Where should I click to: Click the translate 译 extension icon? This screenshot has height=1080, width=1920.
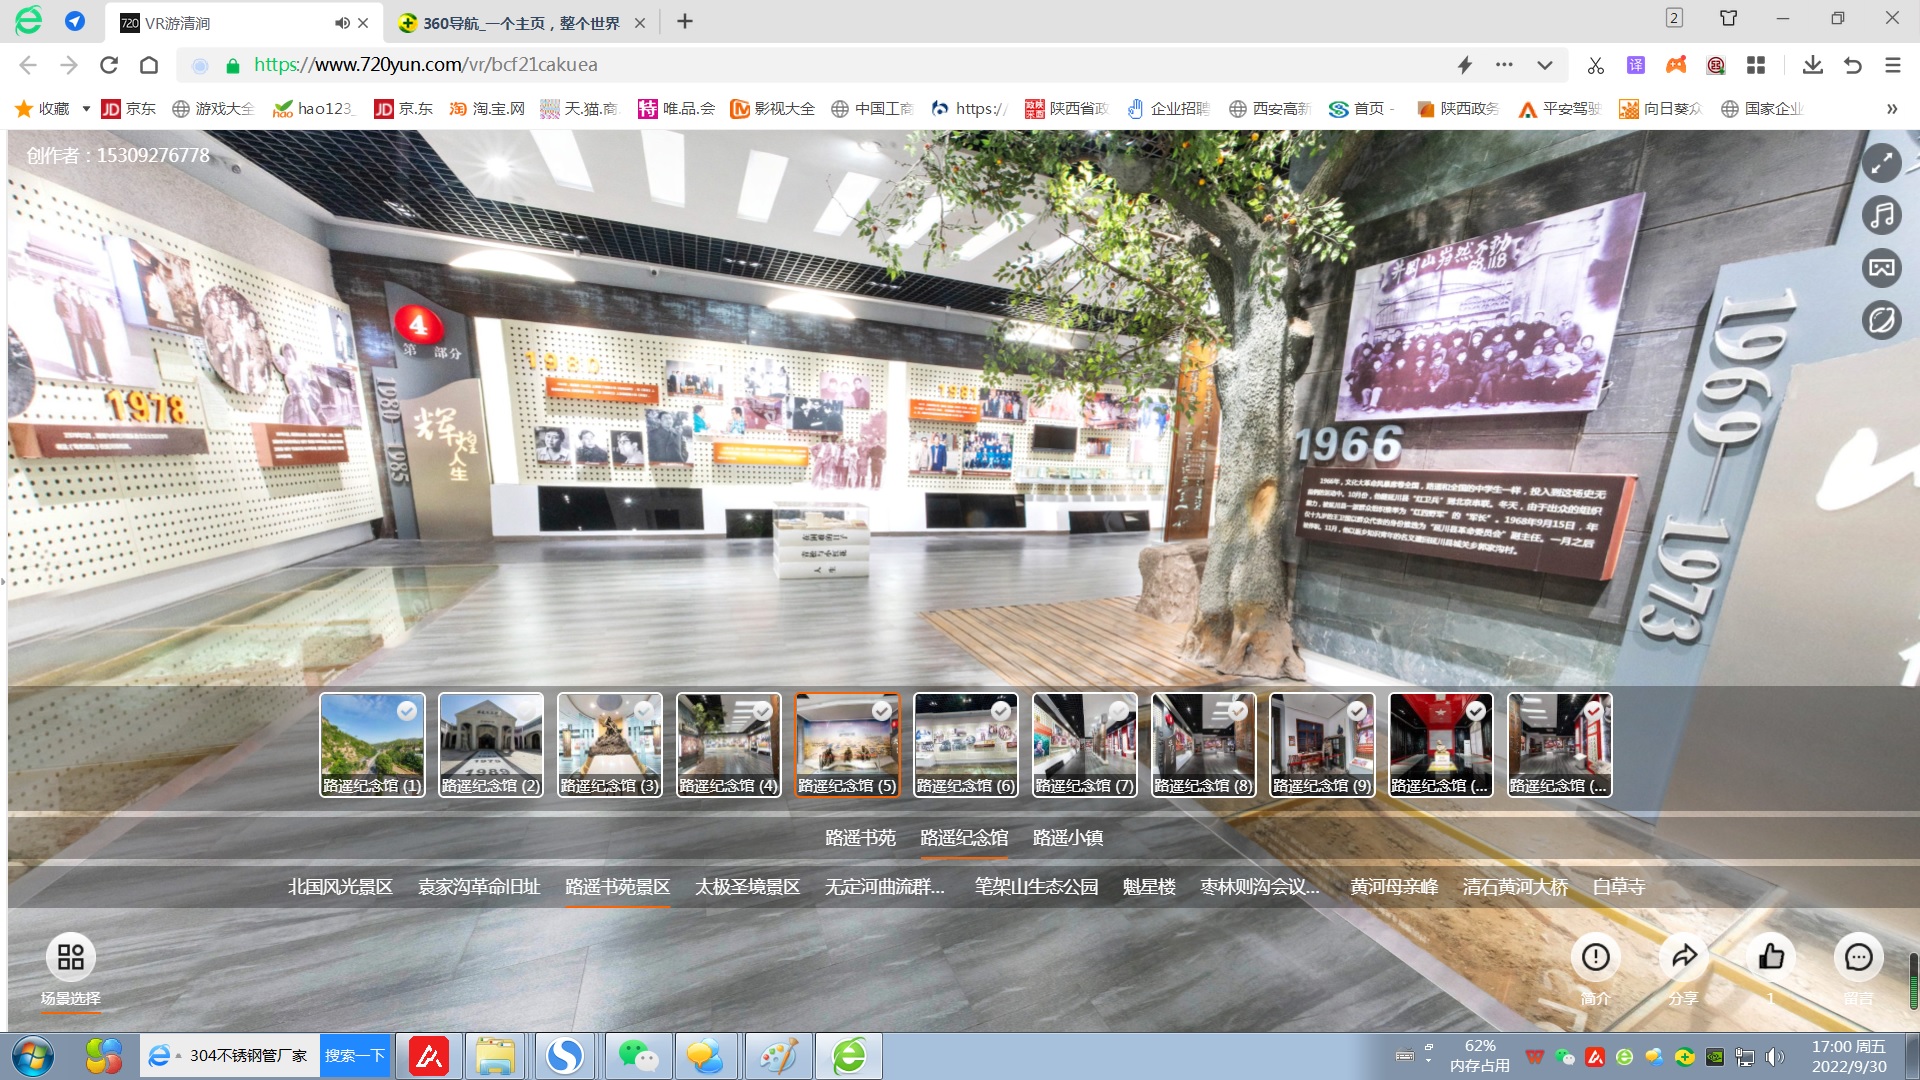point(1636,65)
